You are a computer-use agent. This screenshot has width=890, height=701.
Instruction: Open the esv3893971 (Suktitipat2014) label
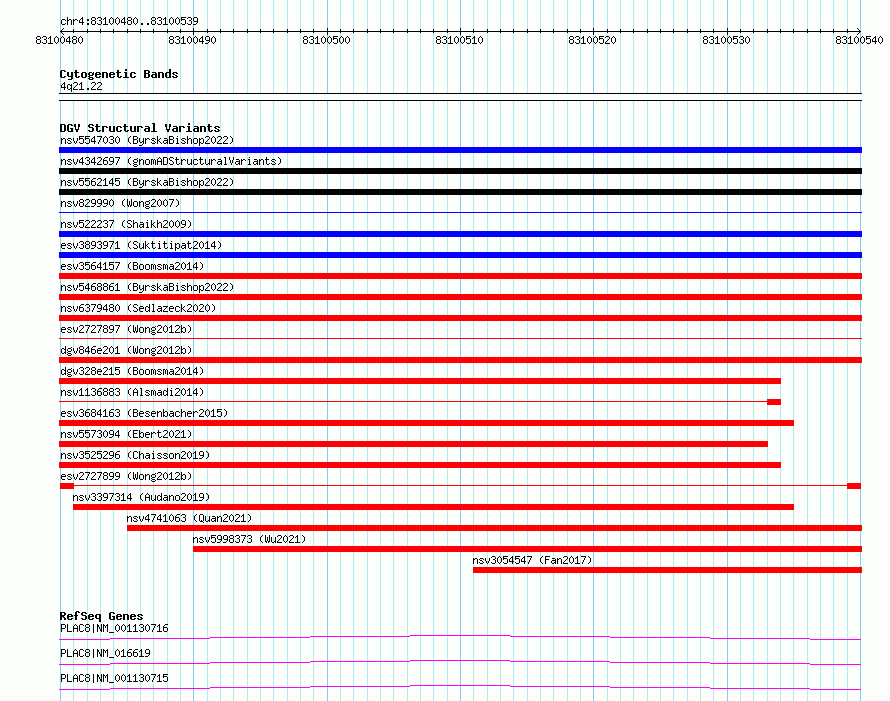pos(141,245)
